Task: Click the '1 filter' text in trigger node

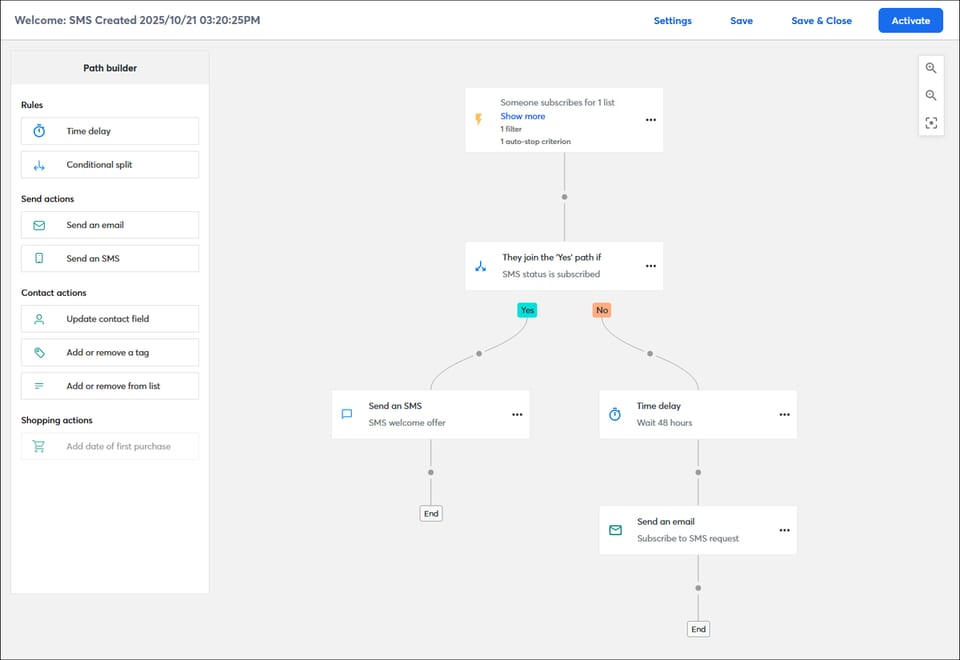Action: (x=511, y=129)
